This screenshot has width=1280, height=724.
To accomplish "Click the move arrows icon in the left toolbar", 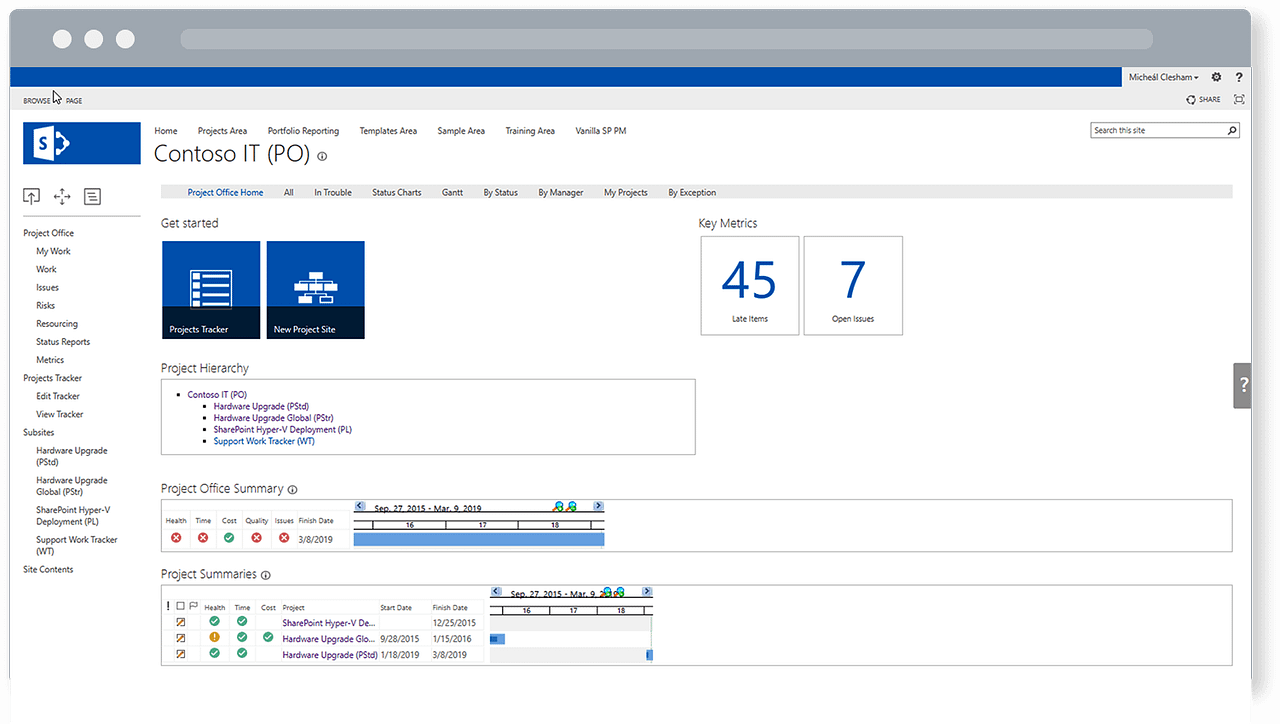I will pyautogui.click(x=61, y=196).
